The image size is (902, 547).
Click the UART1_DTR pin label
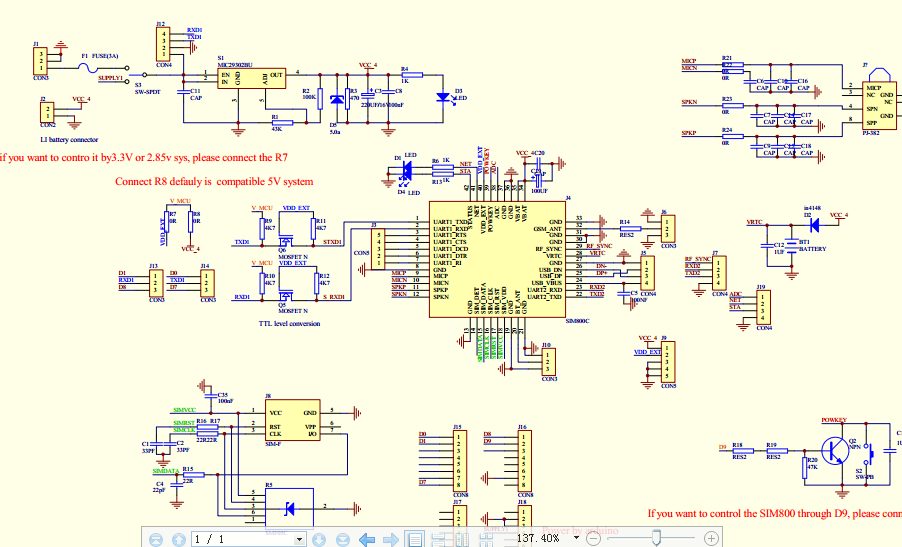tap(450, 256)
